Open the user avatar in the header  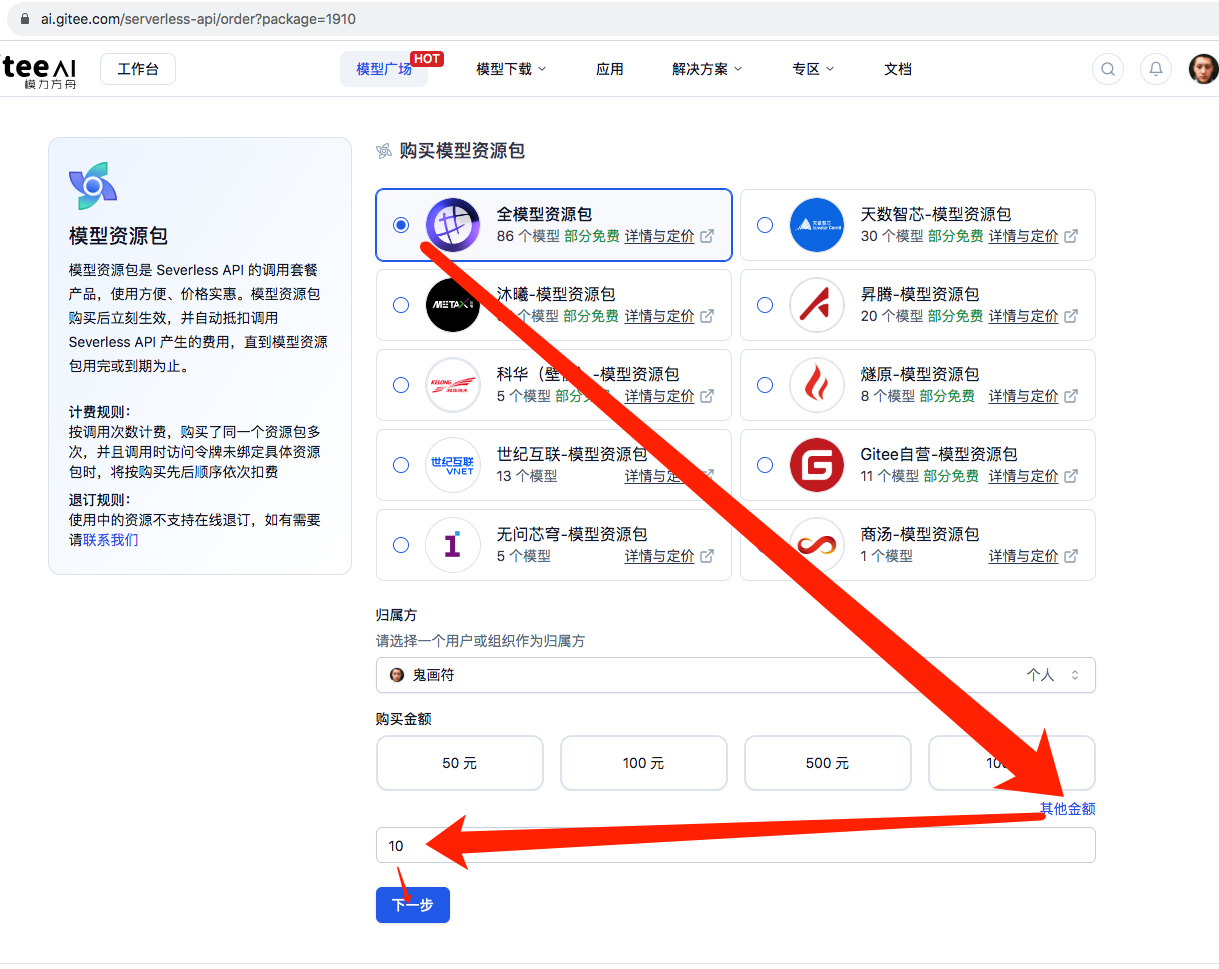(x=1203, y=69)
